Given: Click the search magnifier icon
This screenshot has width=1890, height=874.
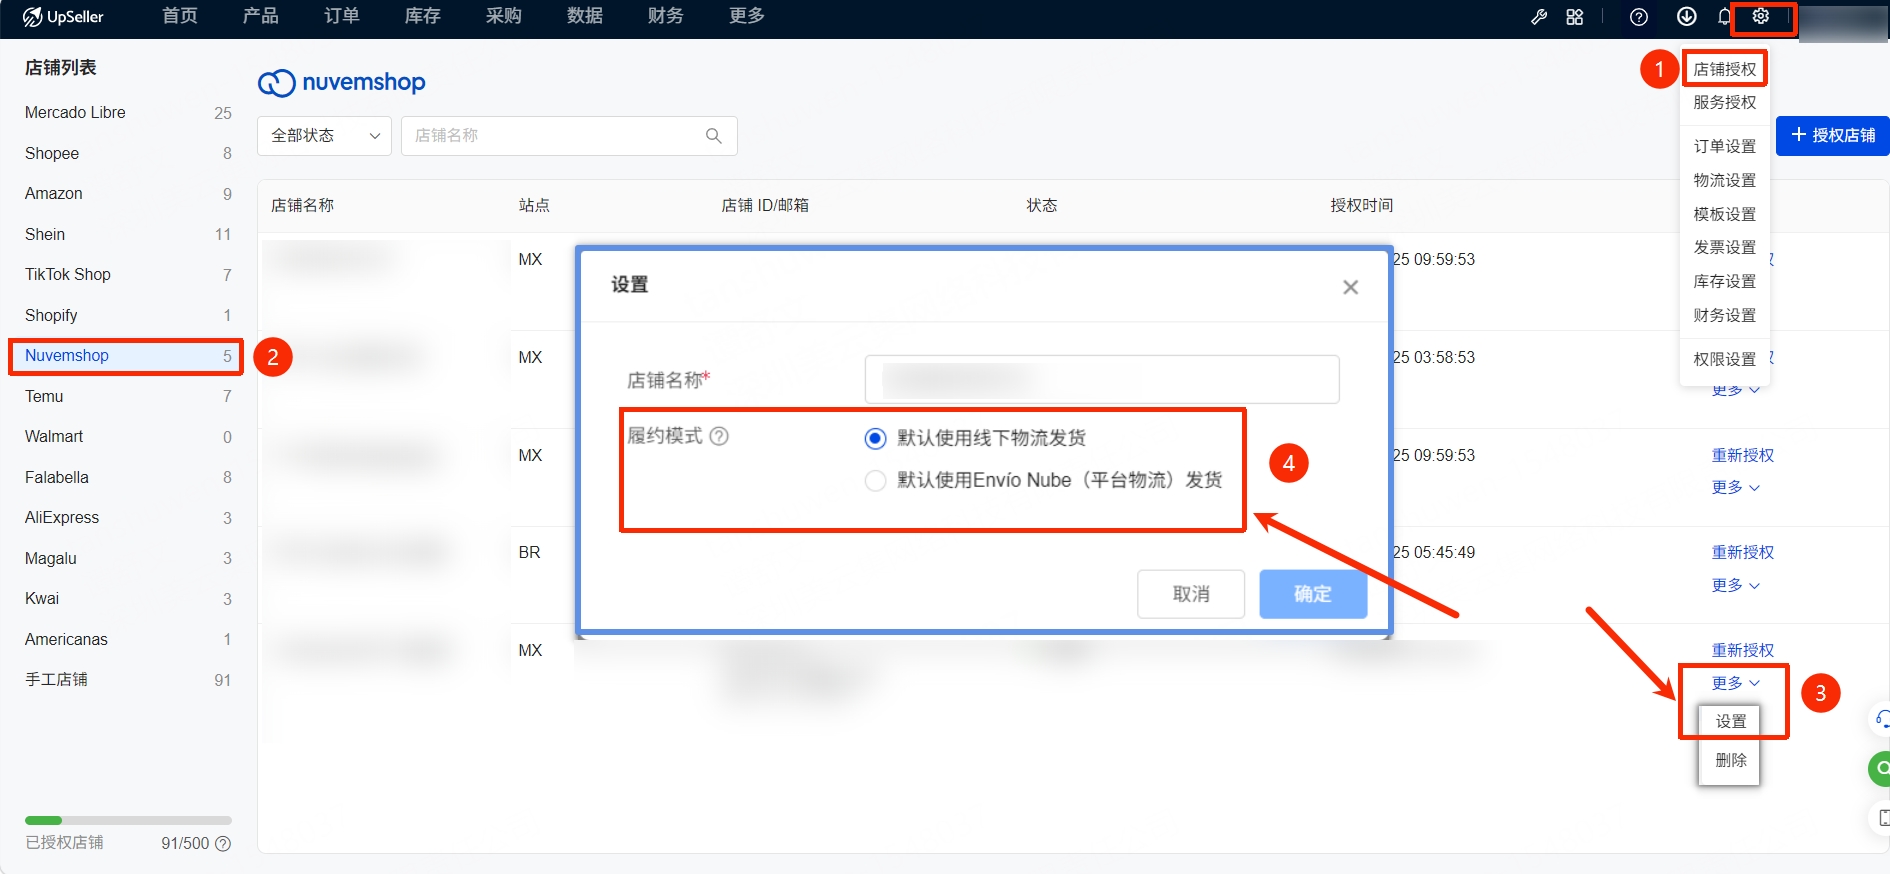Looking at the screenshot, I should (714, 136).
